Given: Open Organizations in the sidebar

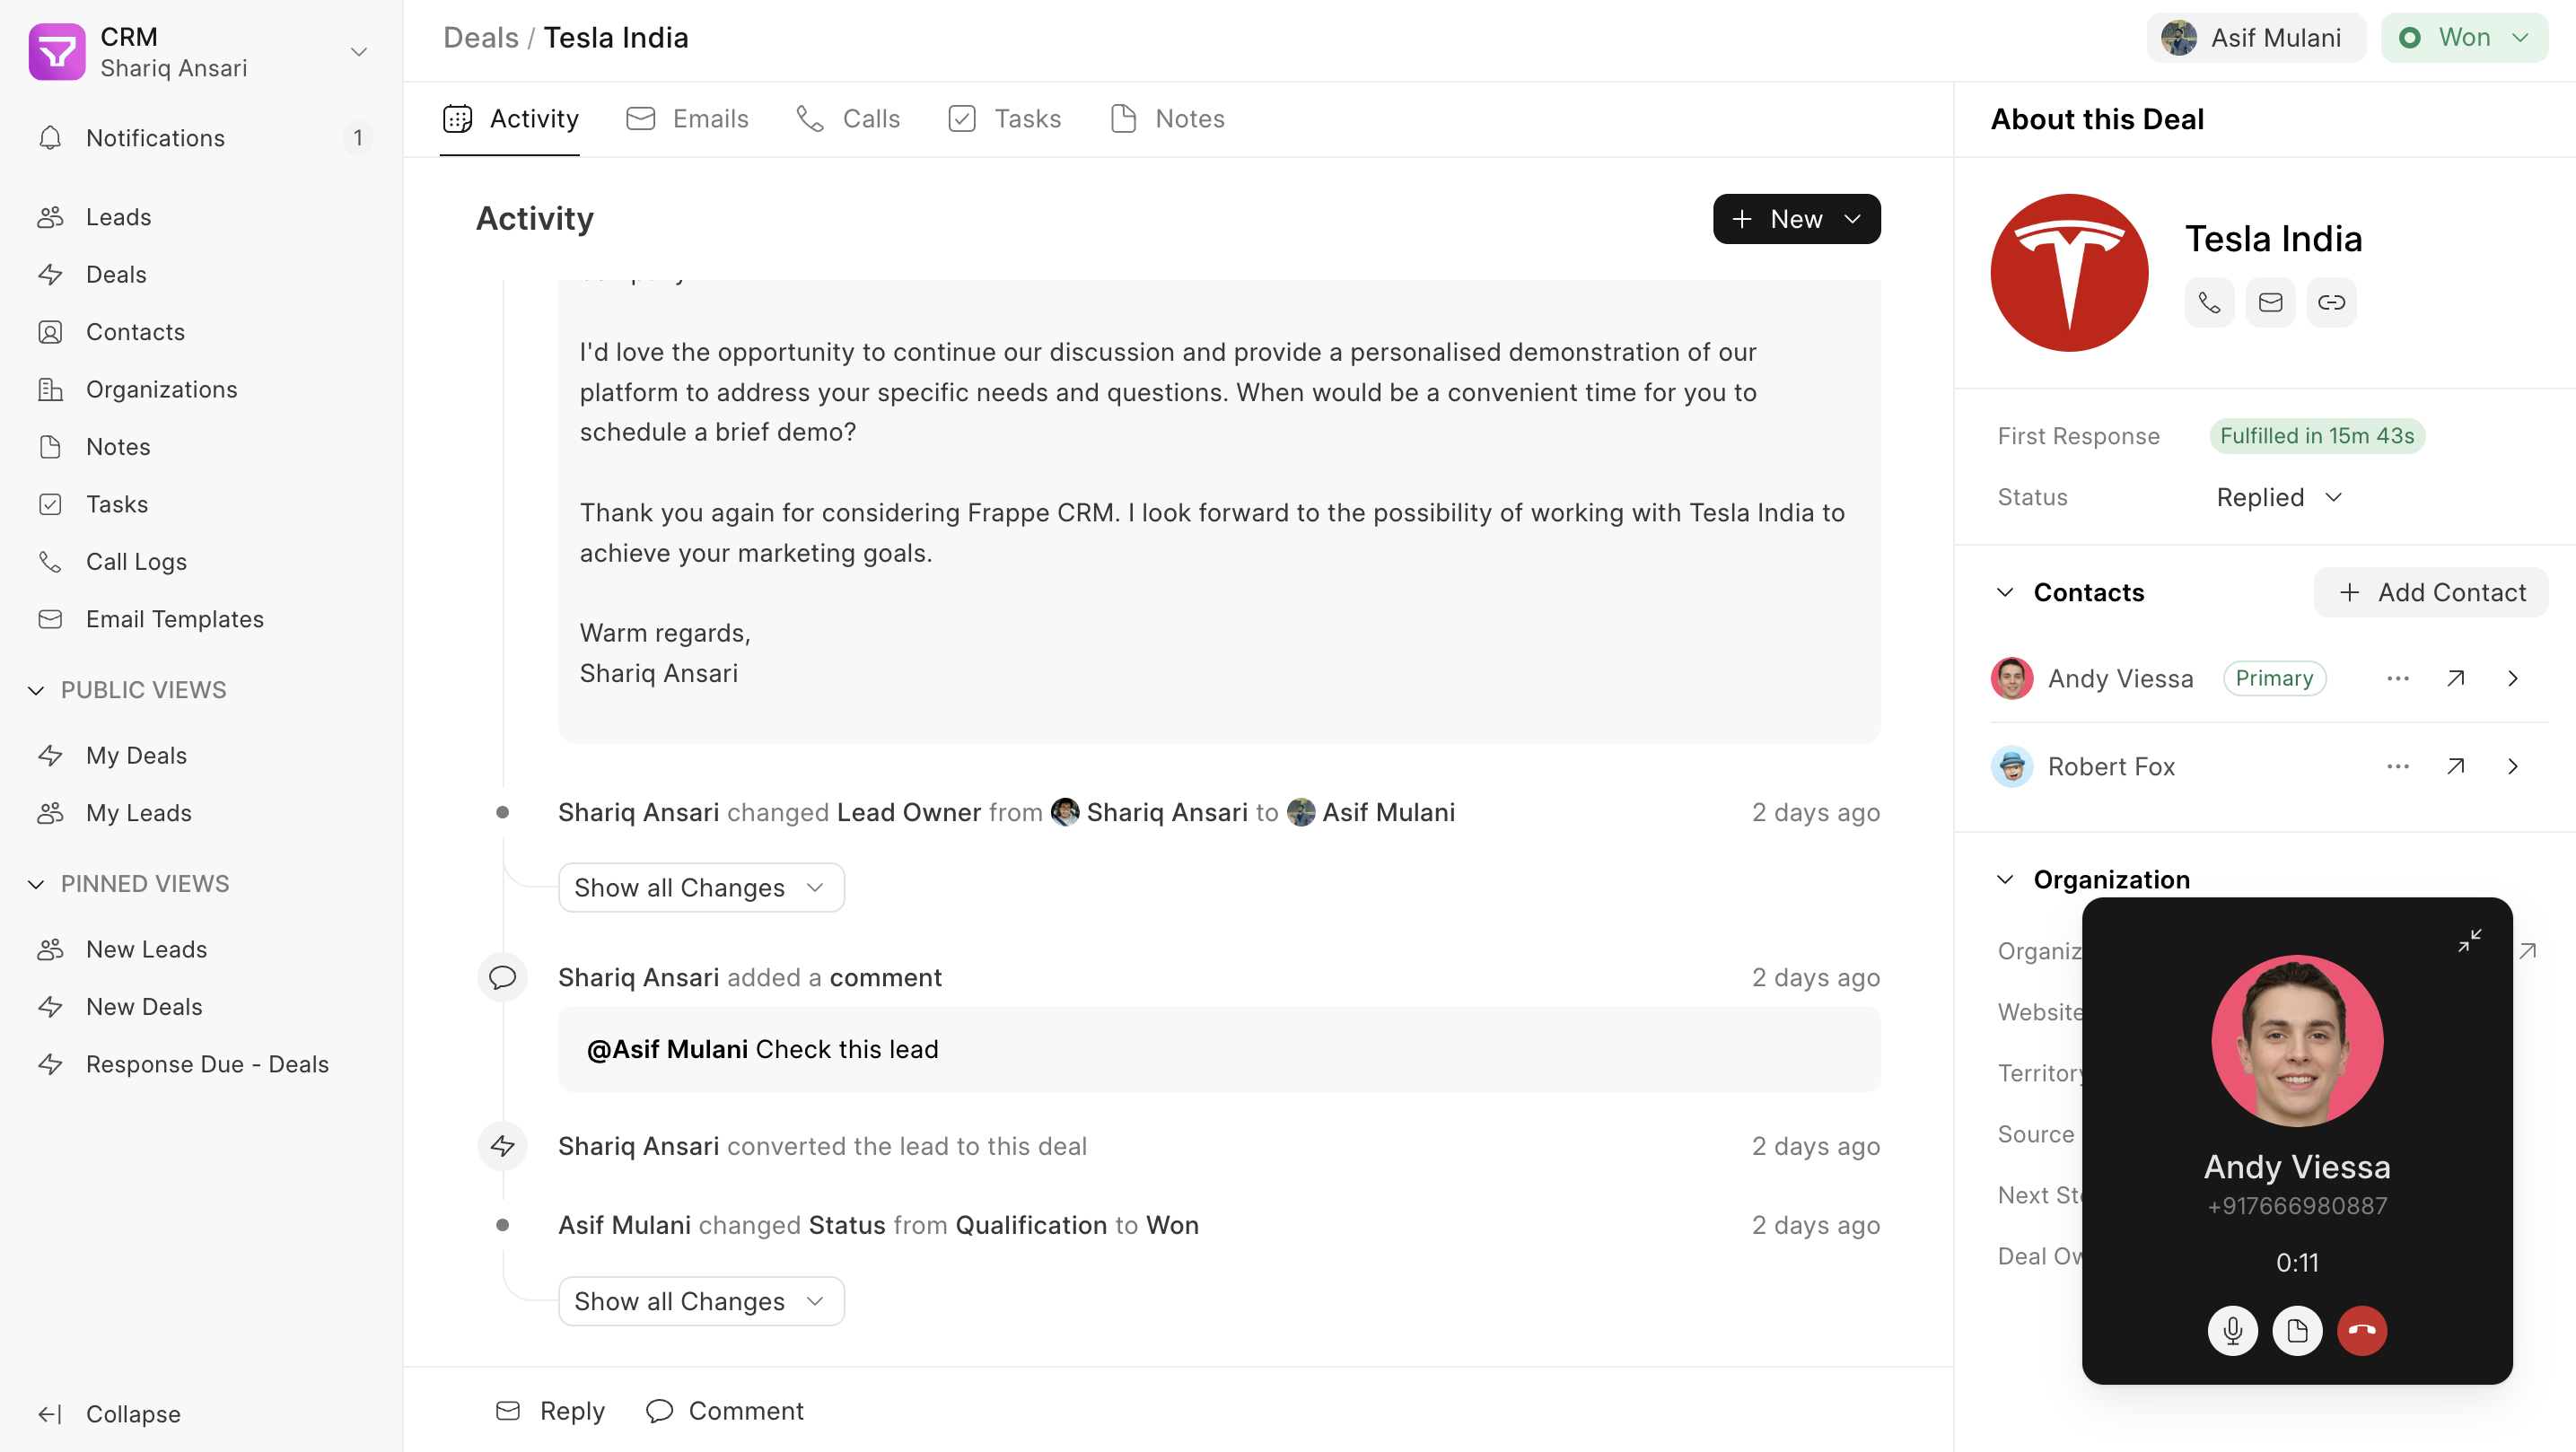Looking at the screenshot, I should 201,389.
